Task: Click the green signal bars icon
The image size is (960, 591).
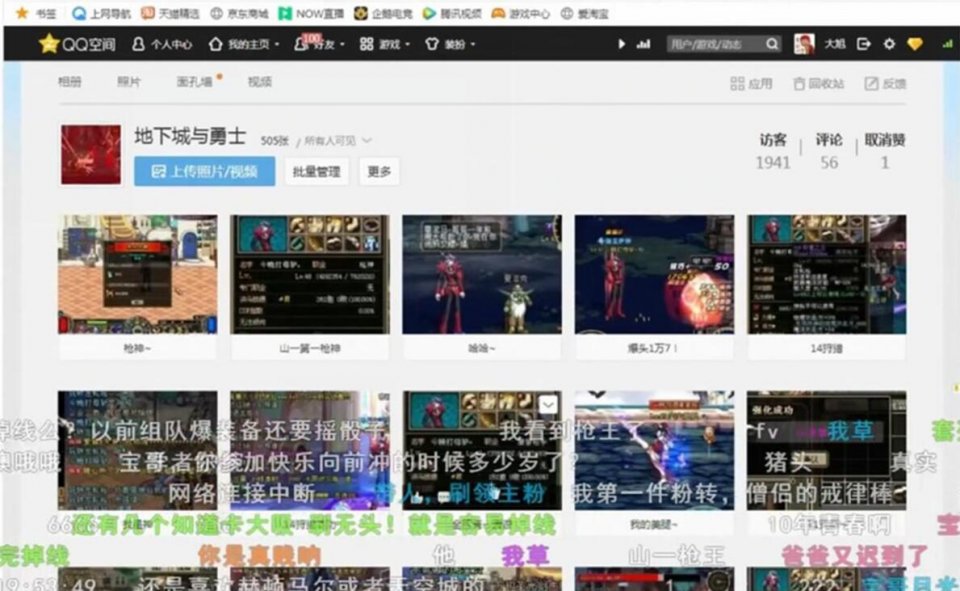Action: coord(947,44)
